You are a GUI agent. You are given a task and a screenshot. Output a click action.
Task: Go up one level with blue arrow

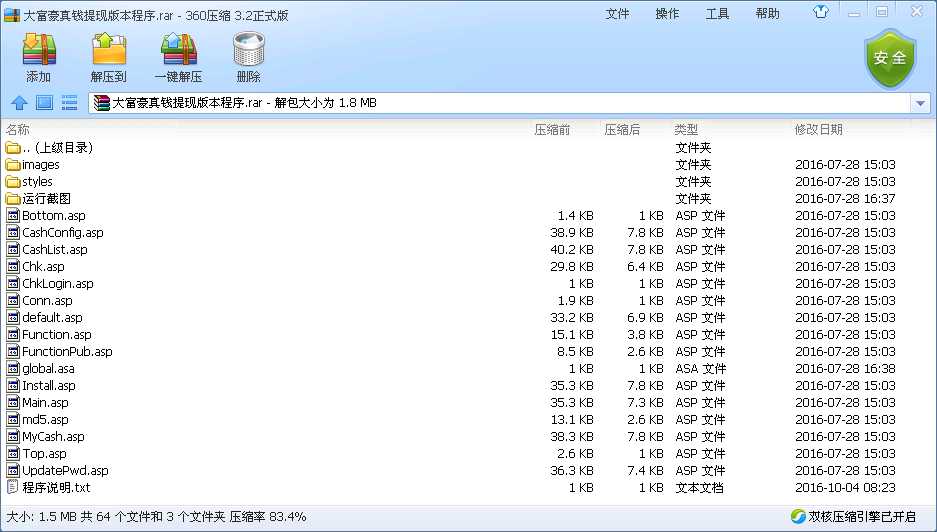coord(19,103)
